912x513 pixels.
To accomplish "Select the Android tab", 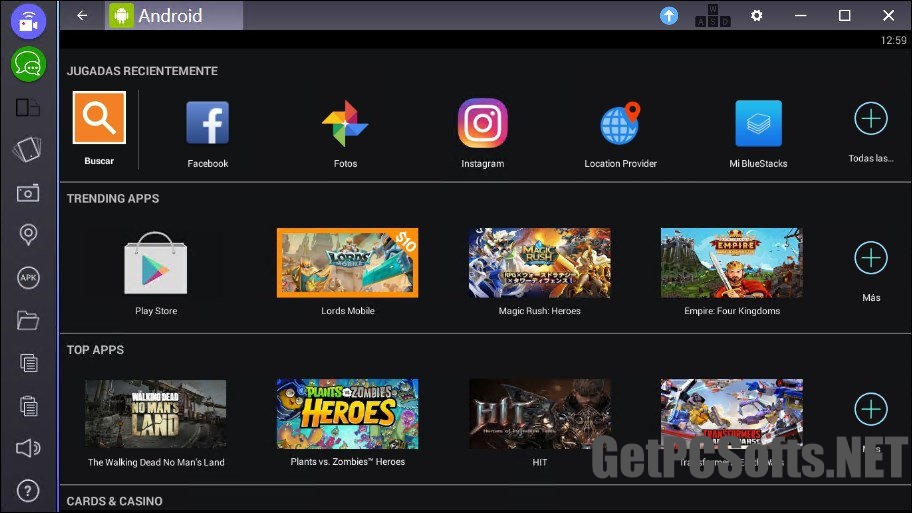I will (x=173, y=16).
